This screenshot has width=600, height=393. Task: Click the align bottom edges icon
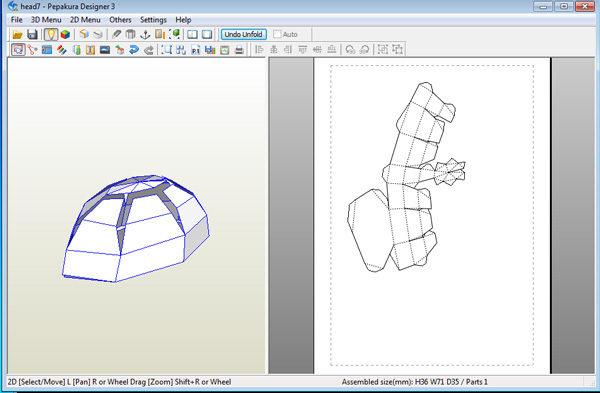332,49
